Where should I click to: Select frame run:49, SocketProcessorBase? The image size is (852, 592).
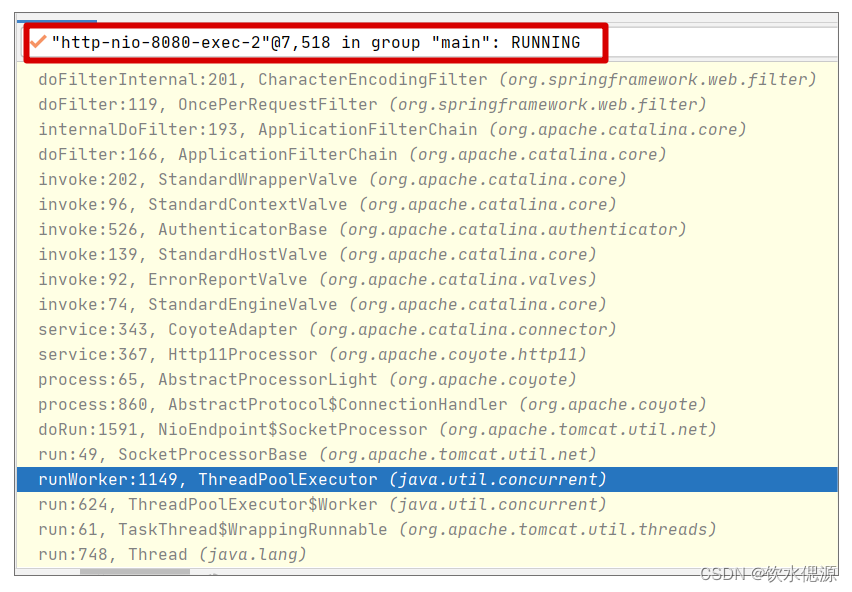[427, 455]
